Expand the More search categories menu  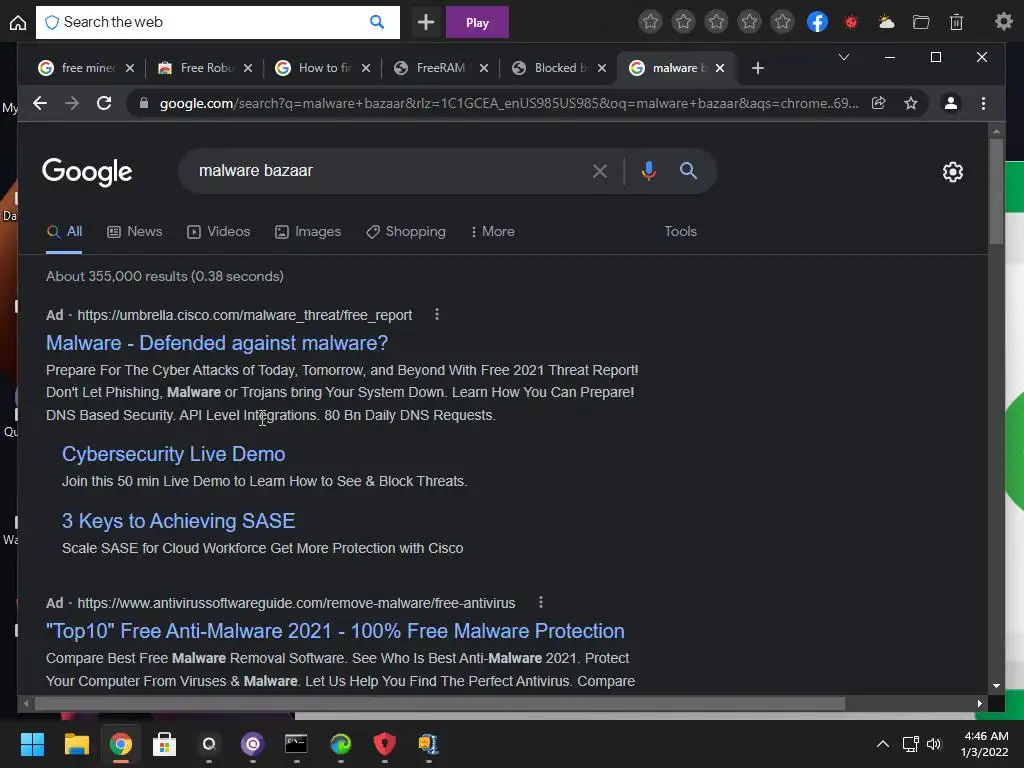tap(492, 232)
